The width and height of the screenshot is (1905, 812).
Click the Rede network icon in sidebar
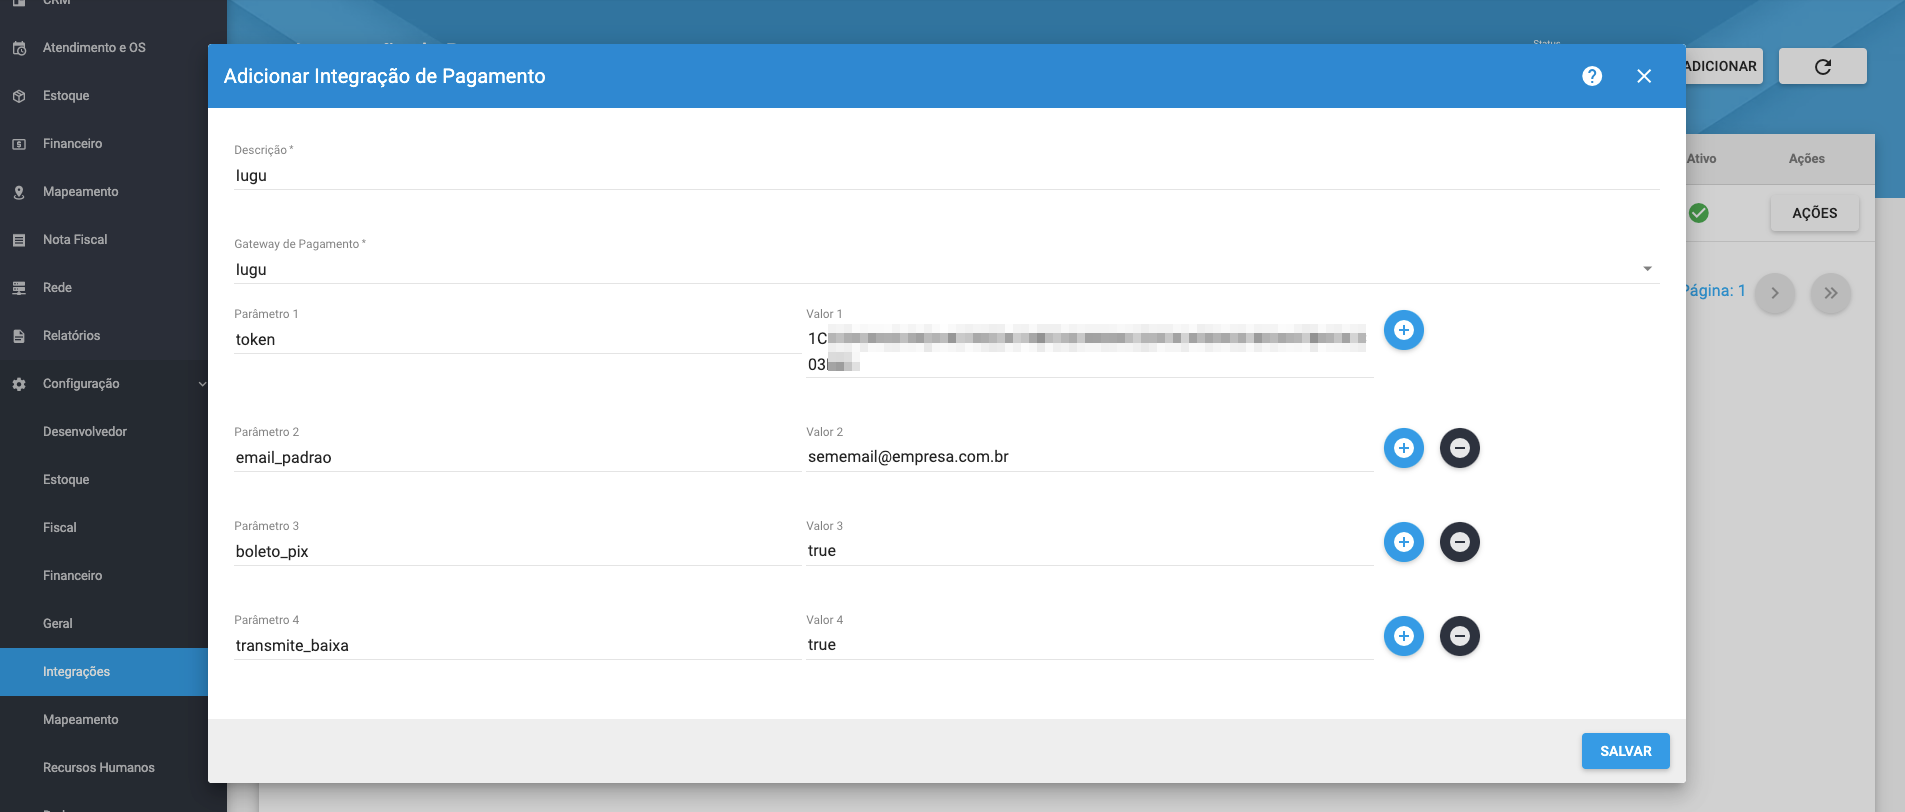[x=19, y=288]
